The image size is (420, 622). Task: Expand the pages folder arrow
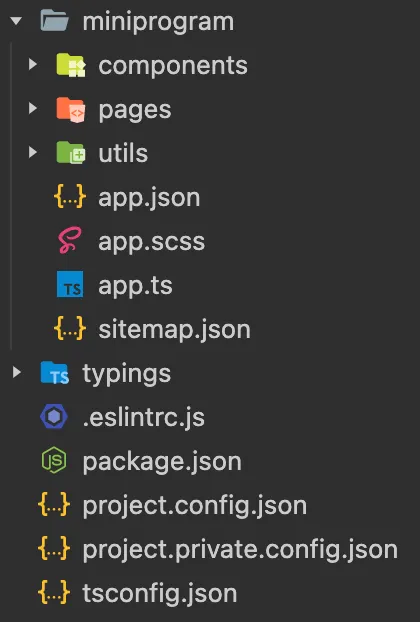[33, 108]
